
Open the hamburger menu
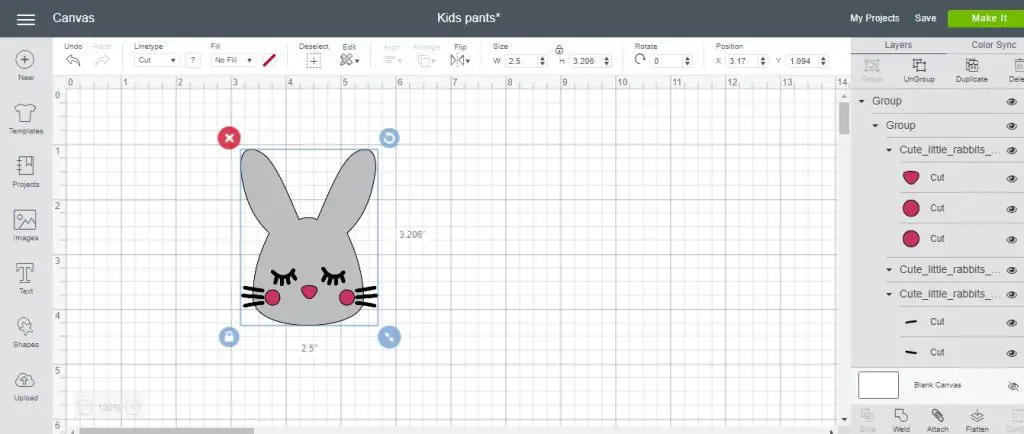coord(25,19)
